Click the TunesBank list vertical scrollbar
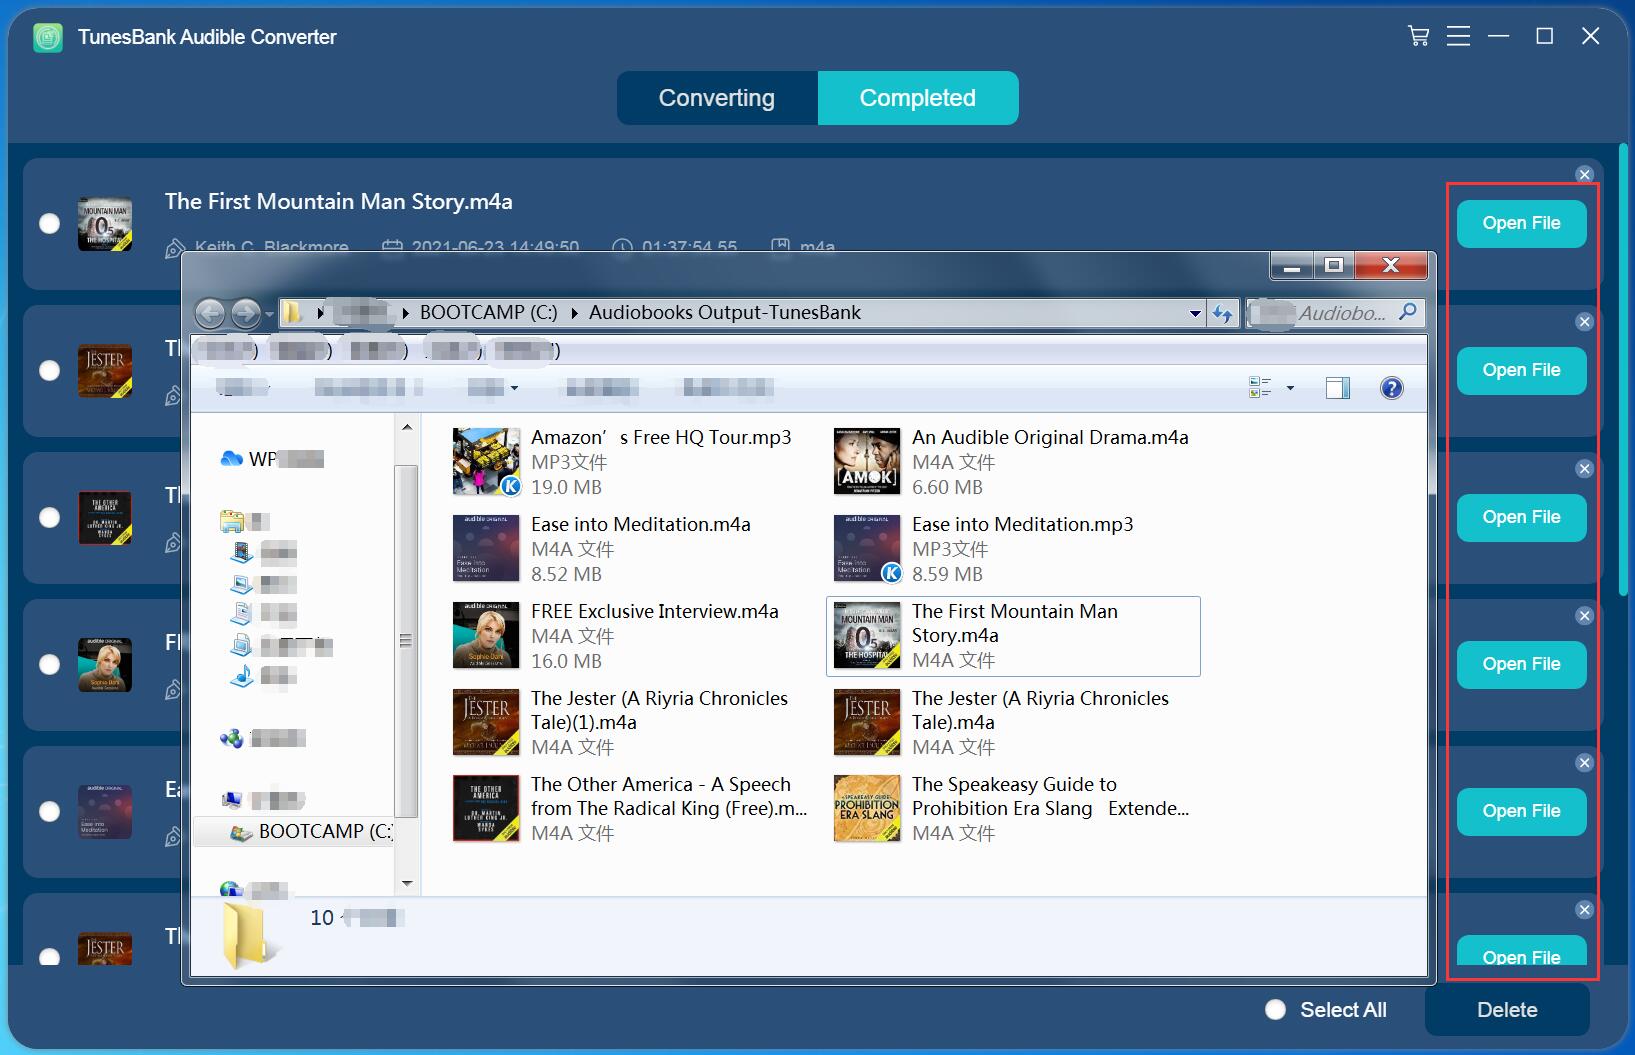1635x1055 pixels. [1623, 370]
